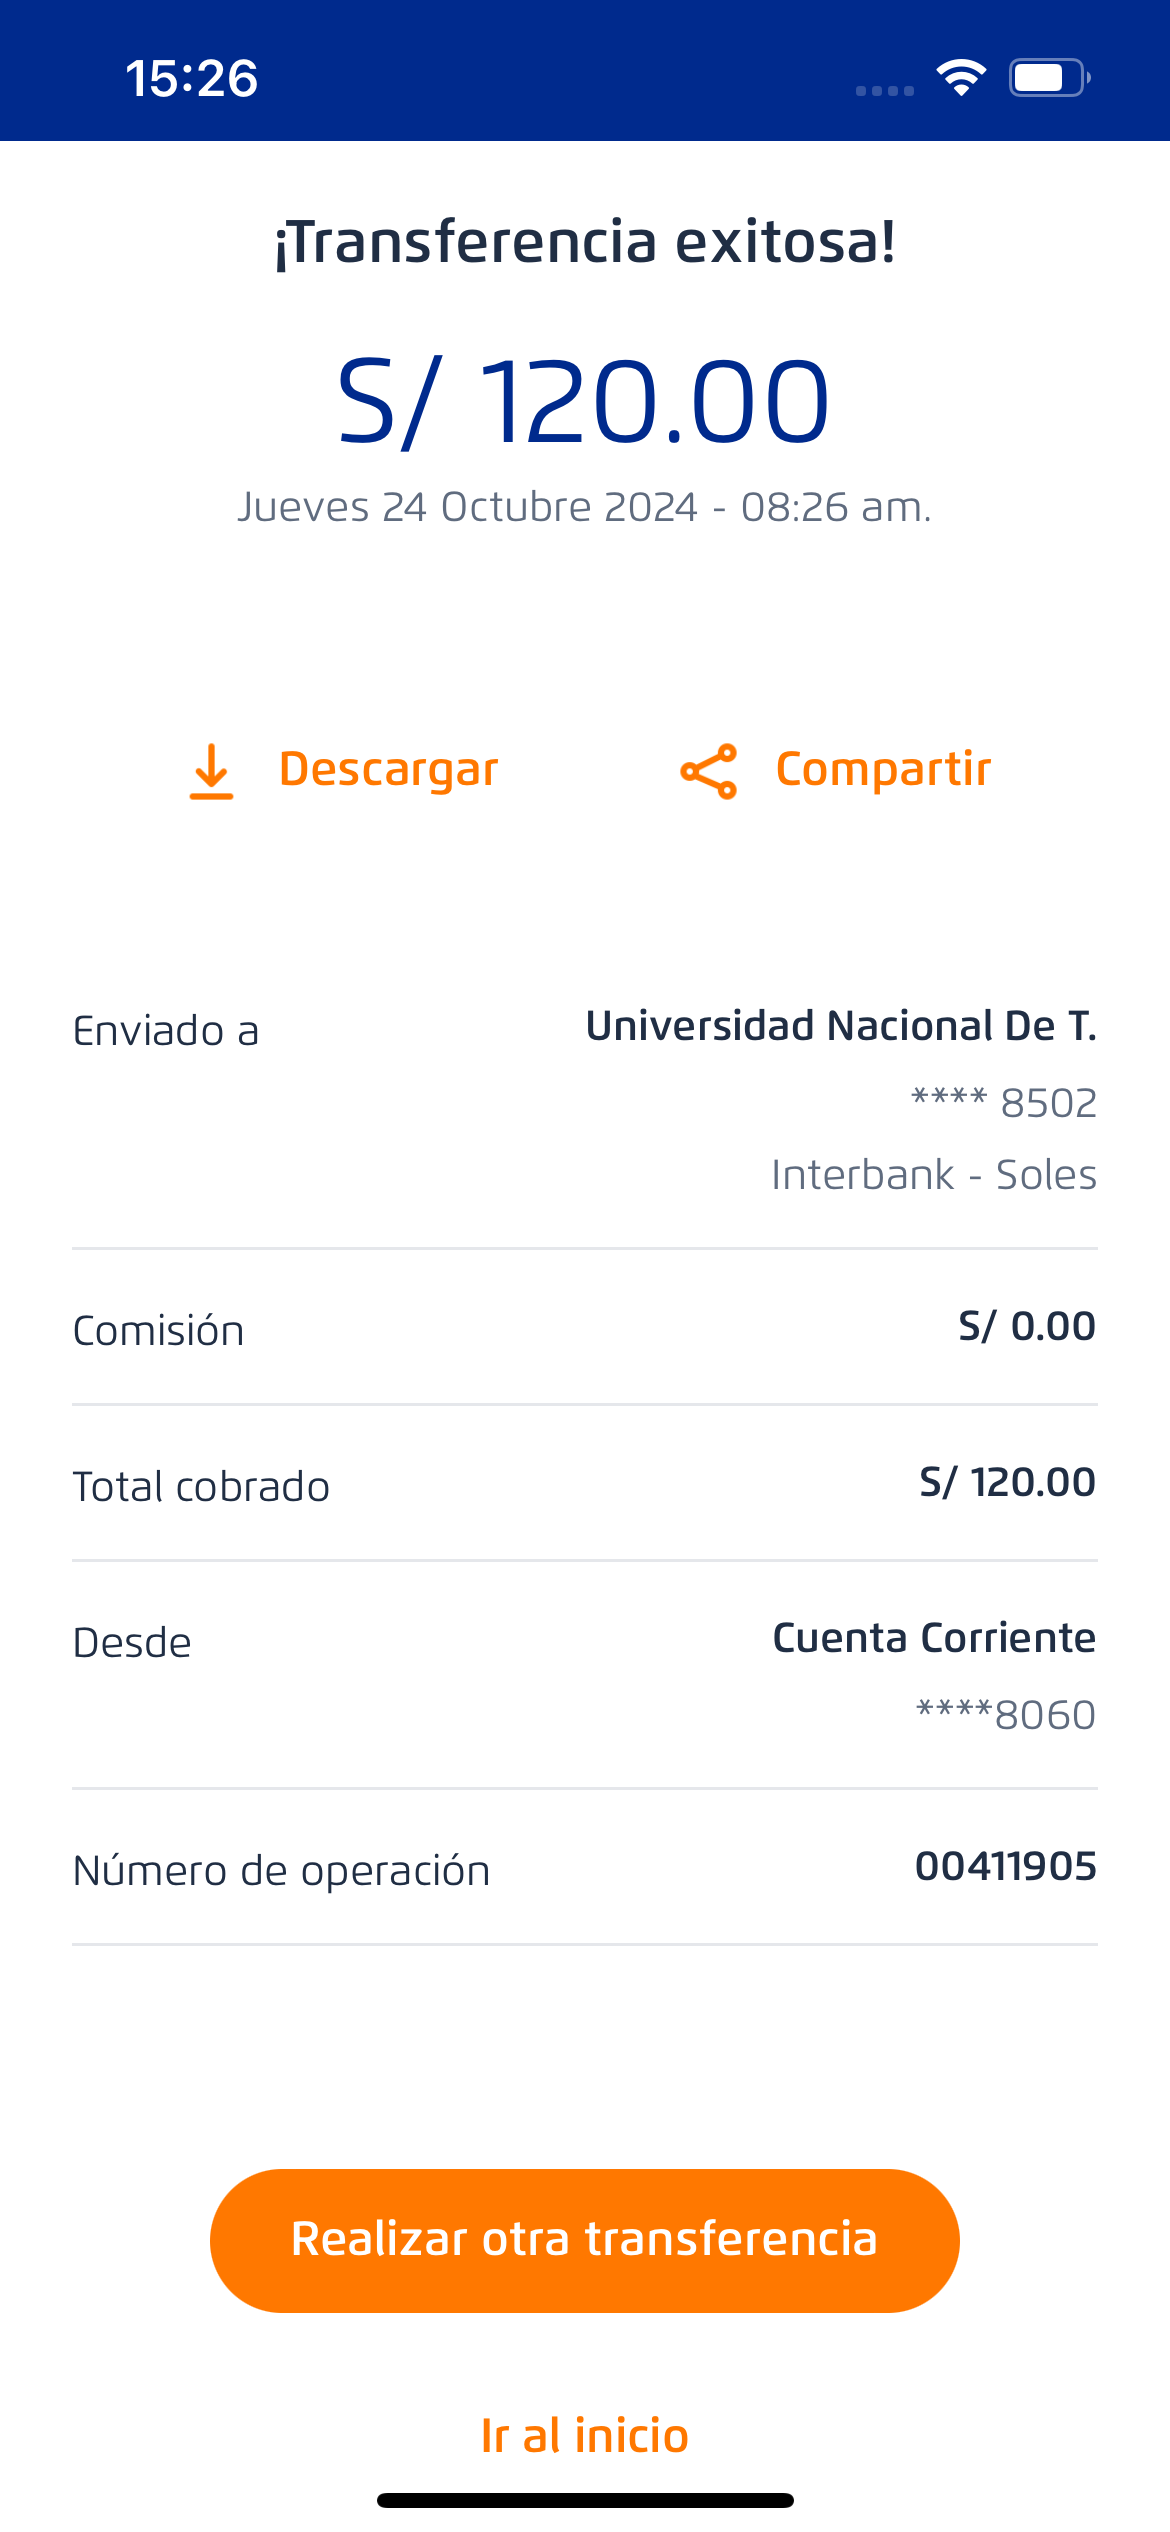The height and width of the screenshot is (2532, 1170).
Task: Go to home via Ir al inicio
Action: tap(585, 2435)
